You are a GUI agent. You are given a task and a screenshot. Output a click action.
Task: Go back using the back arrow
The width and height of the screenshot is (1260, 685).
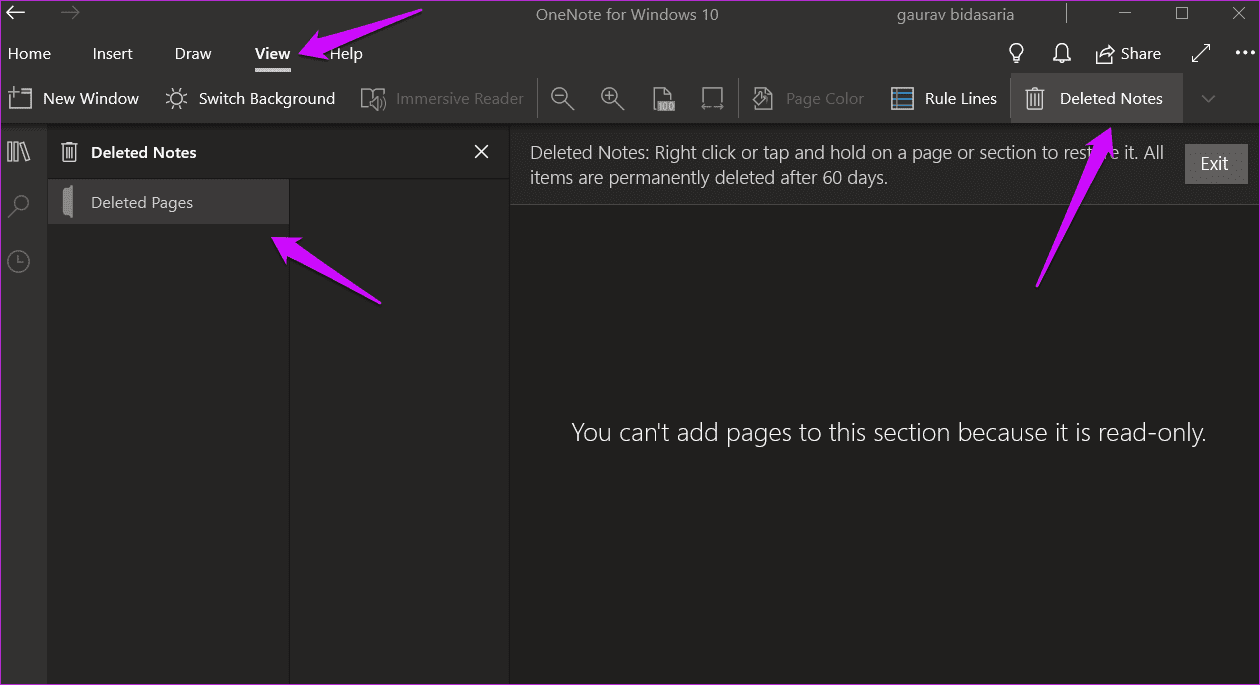(15, 14)
